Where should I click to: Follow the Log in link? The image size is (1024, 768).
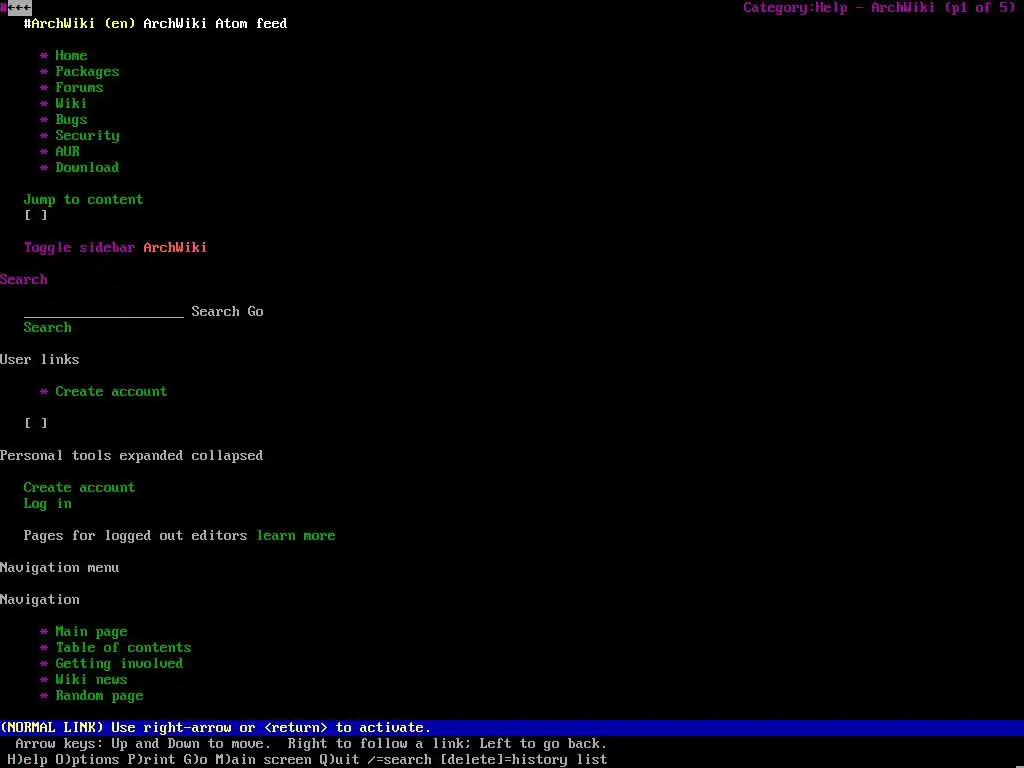48,504
